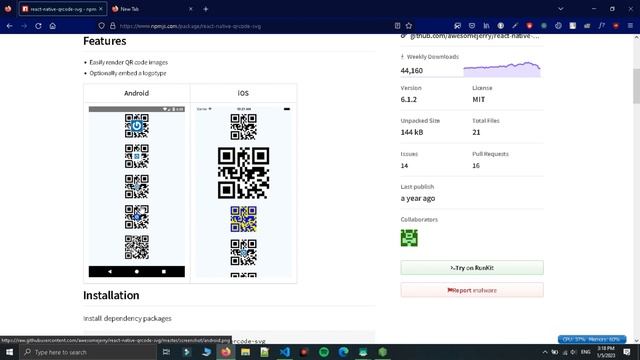Viewport: 640px width, 360px height.
Task: Open the red recorder app on taskbar
Action: pos(304,352)
